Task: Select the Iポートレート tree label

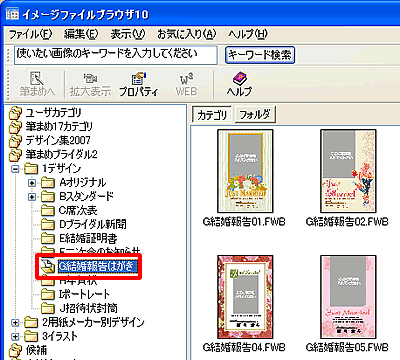Action: pos(84,294)
